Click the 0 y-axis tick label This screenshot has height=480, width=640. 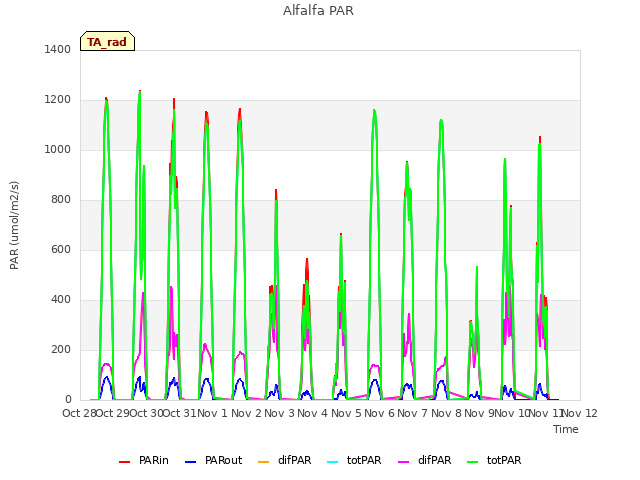click(x=68, y=400)
